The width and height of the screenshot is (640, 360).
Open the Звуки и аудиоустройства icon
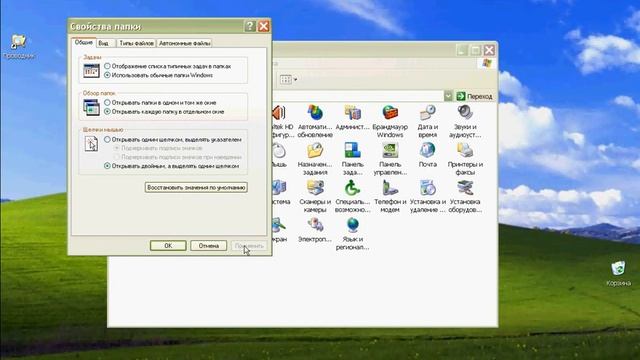tap(465, 121)
